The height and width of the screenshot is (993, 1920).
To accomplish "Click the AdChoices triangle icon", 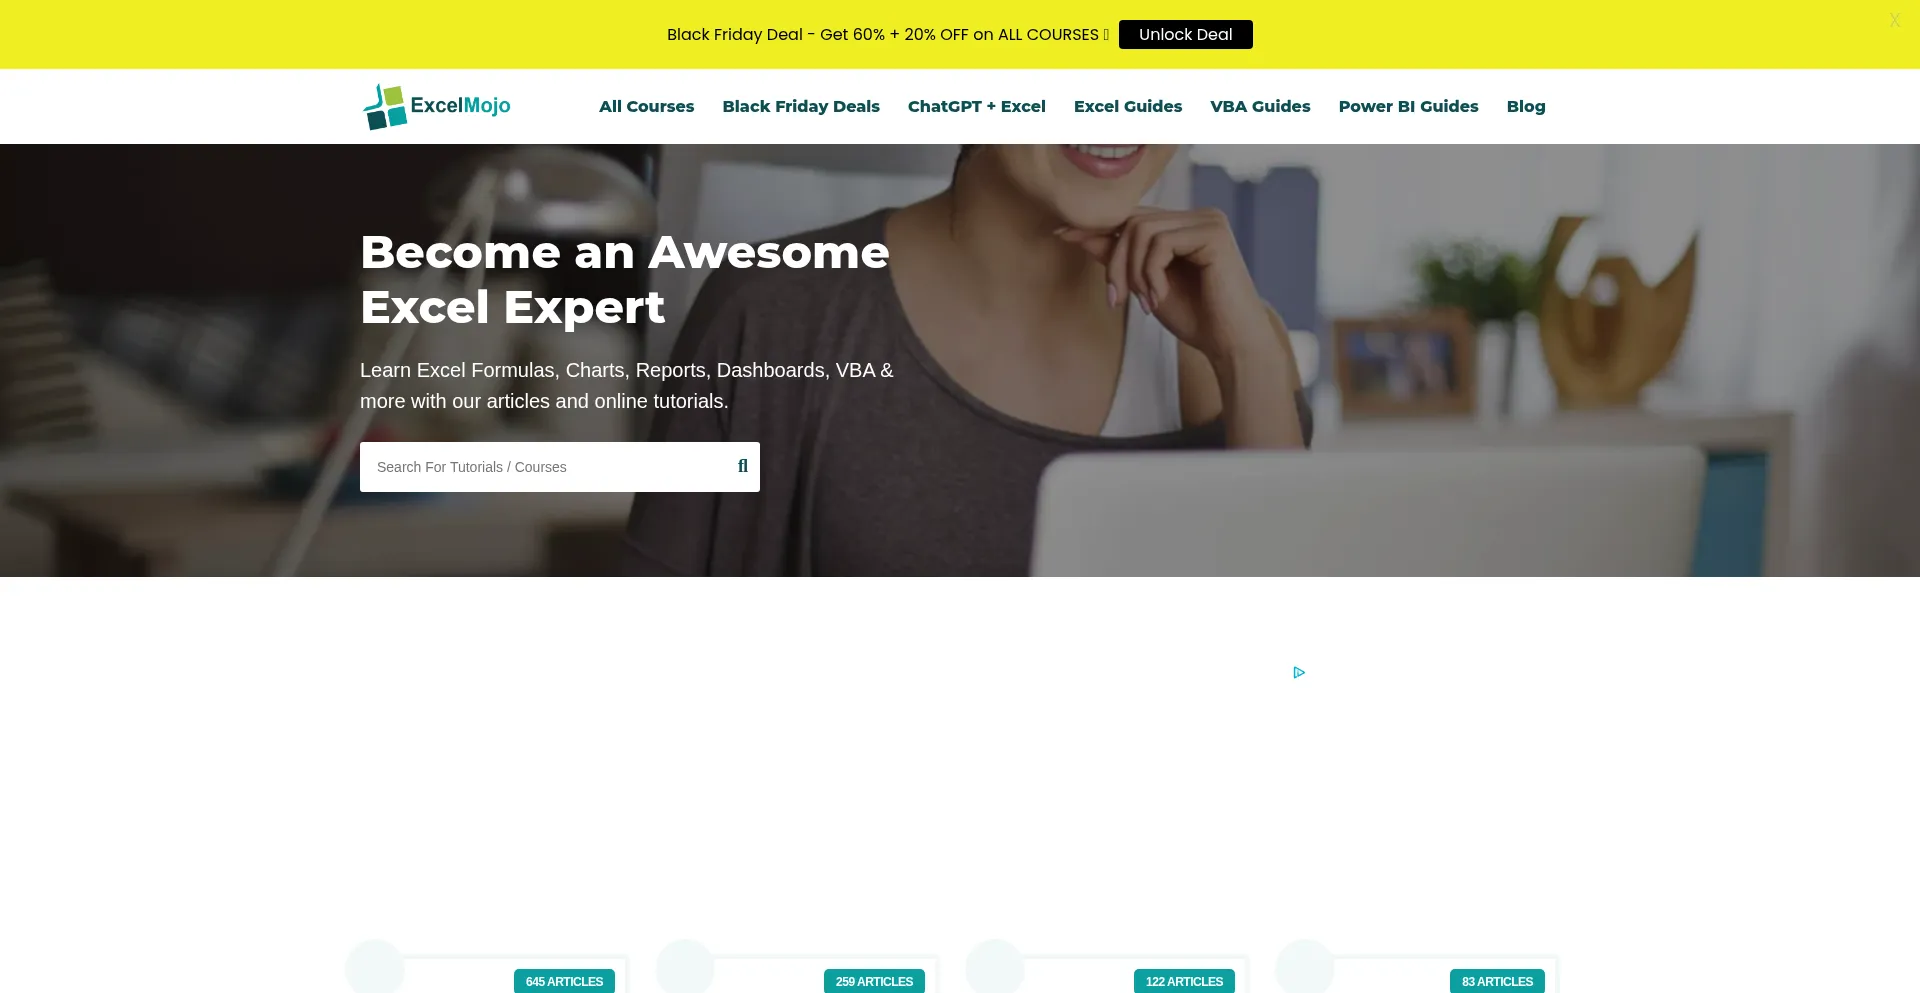I will pyautogui.click(x=1299, y=672).
